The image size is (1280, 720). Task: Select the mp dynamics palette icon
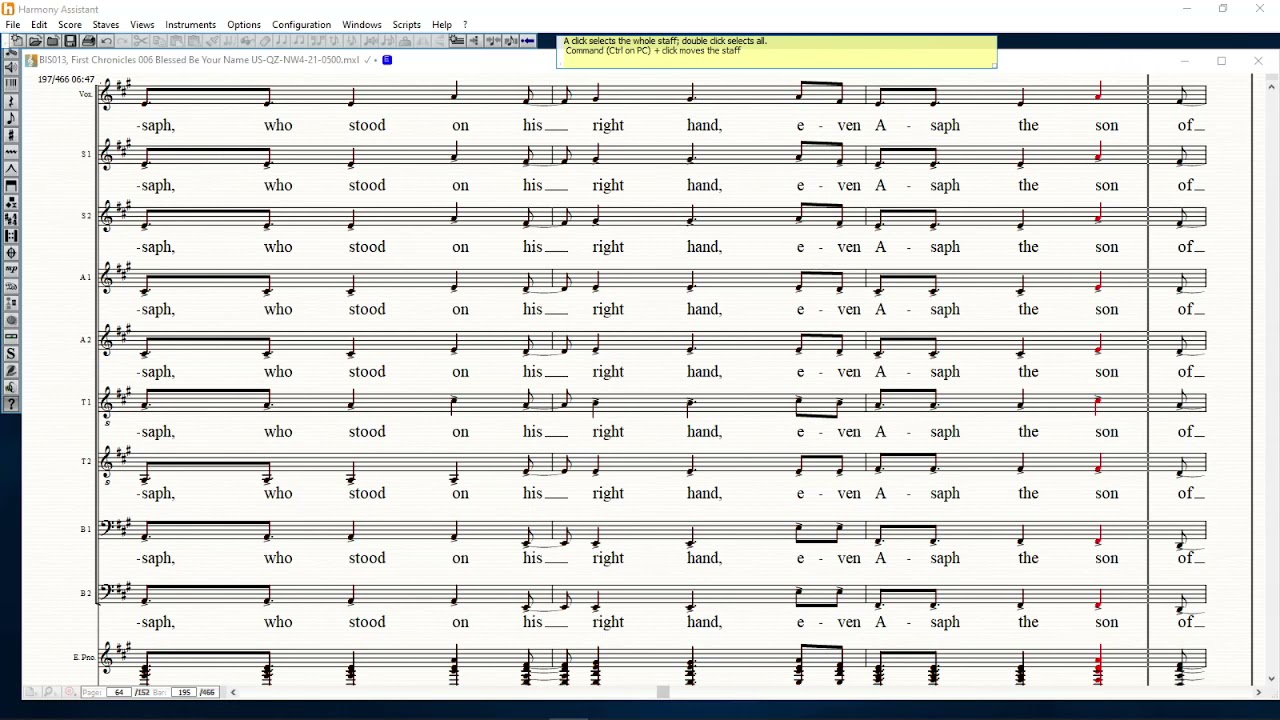click(x=11, y=269)
